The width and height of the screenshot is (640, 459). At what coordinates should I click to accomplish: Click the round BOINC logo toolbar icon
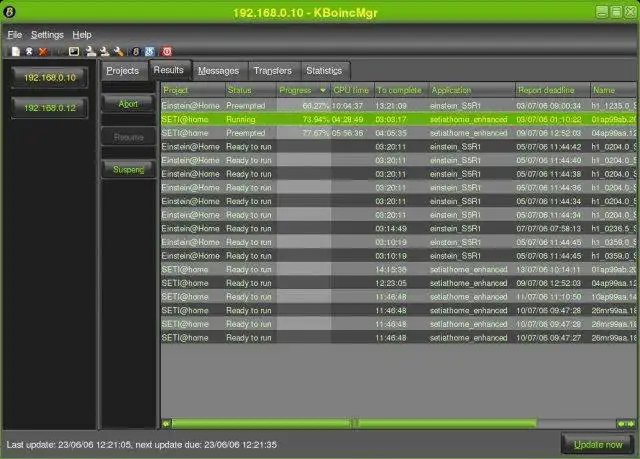point(136,51)
